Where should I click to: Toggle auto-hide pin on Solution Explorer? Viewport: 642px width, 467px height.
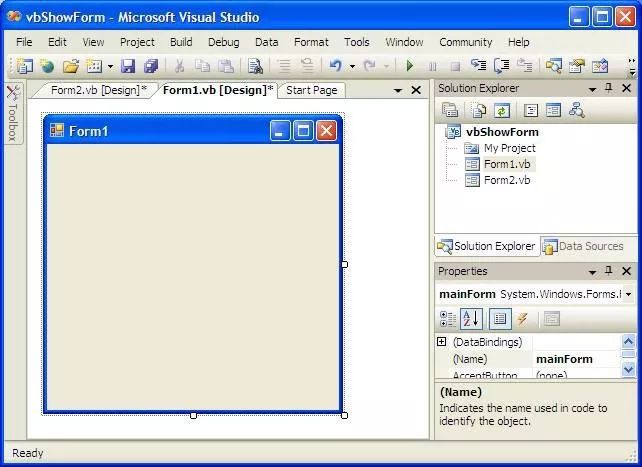coord(608,89)
